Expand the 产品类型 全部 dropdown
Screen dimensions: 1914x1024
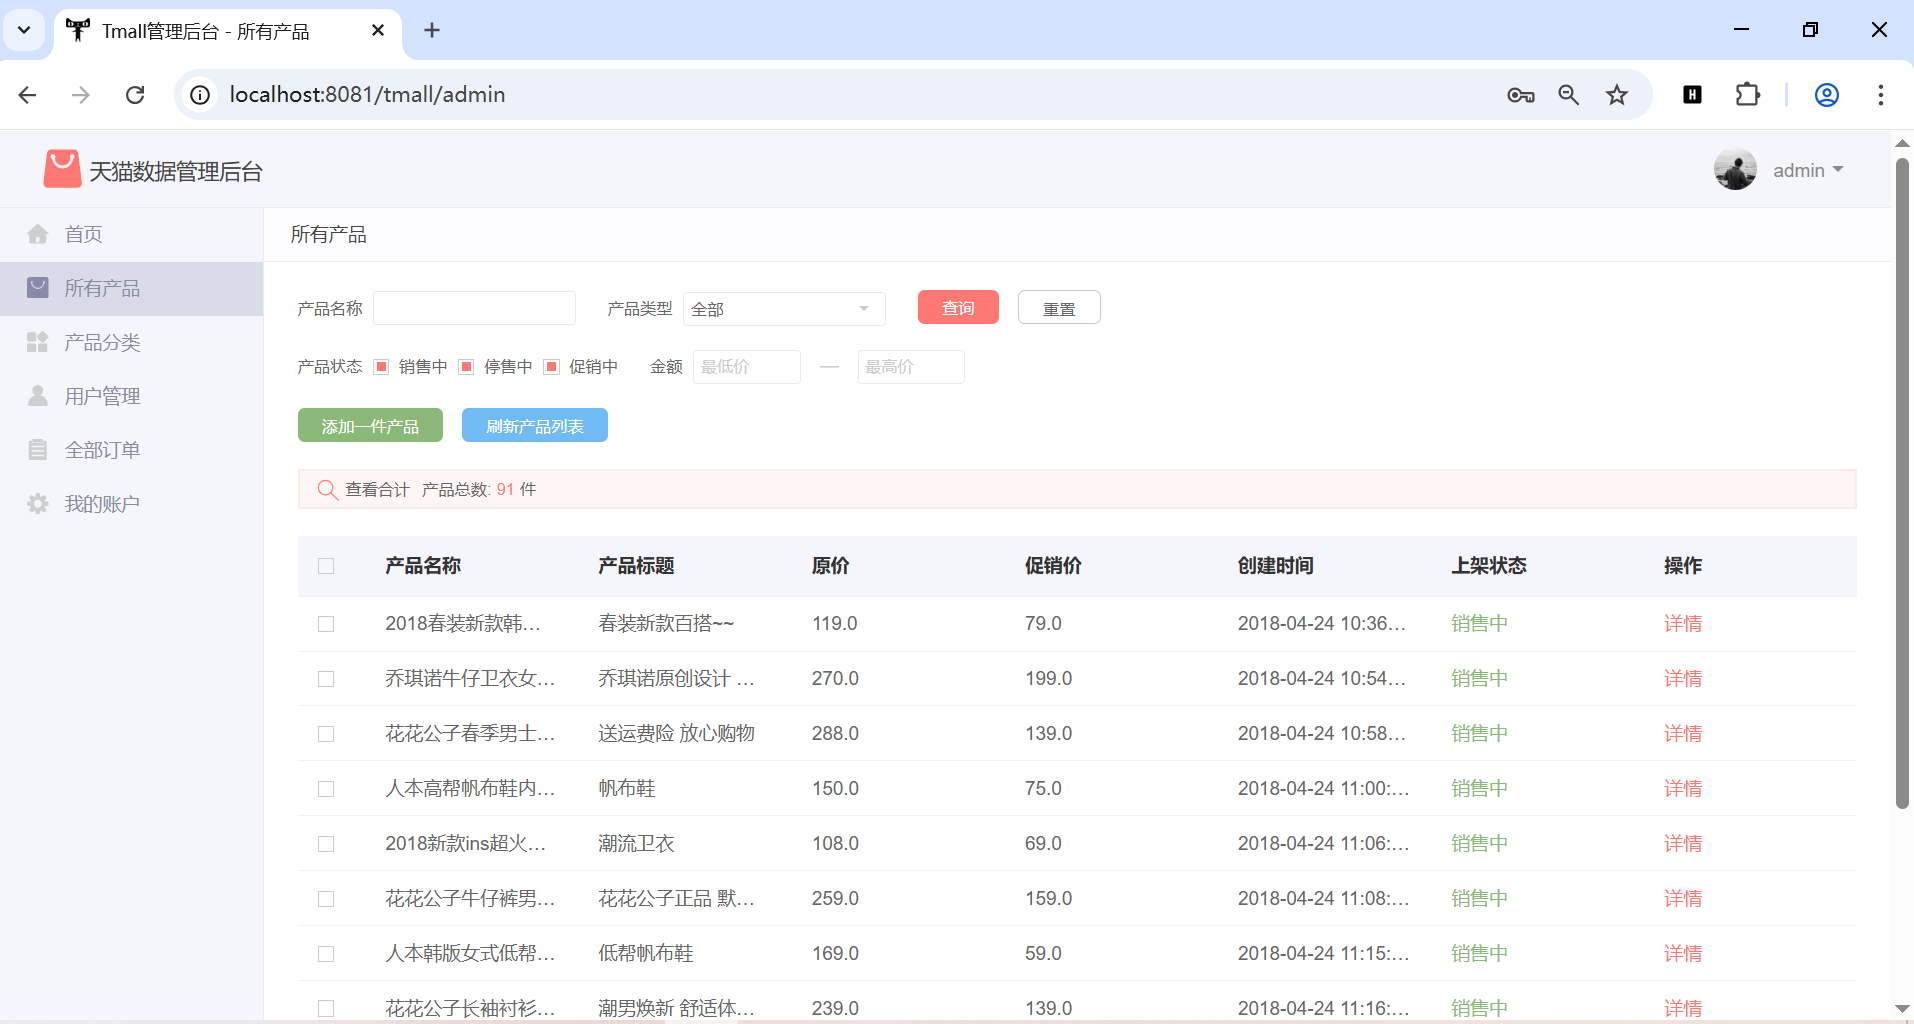point(784,309)
